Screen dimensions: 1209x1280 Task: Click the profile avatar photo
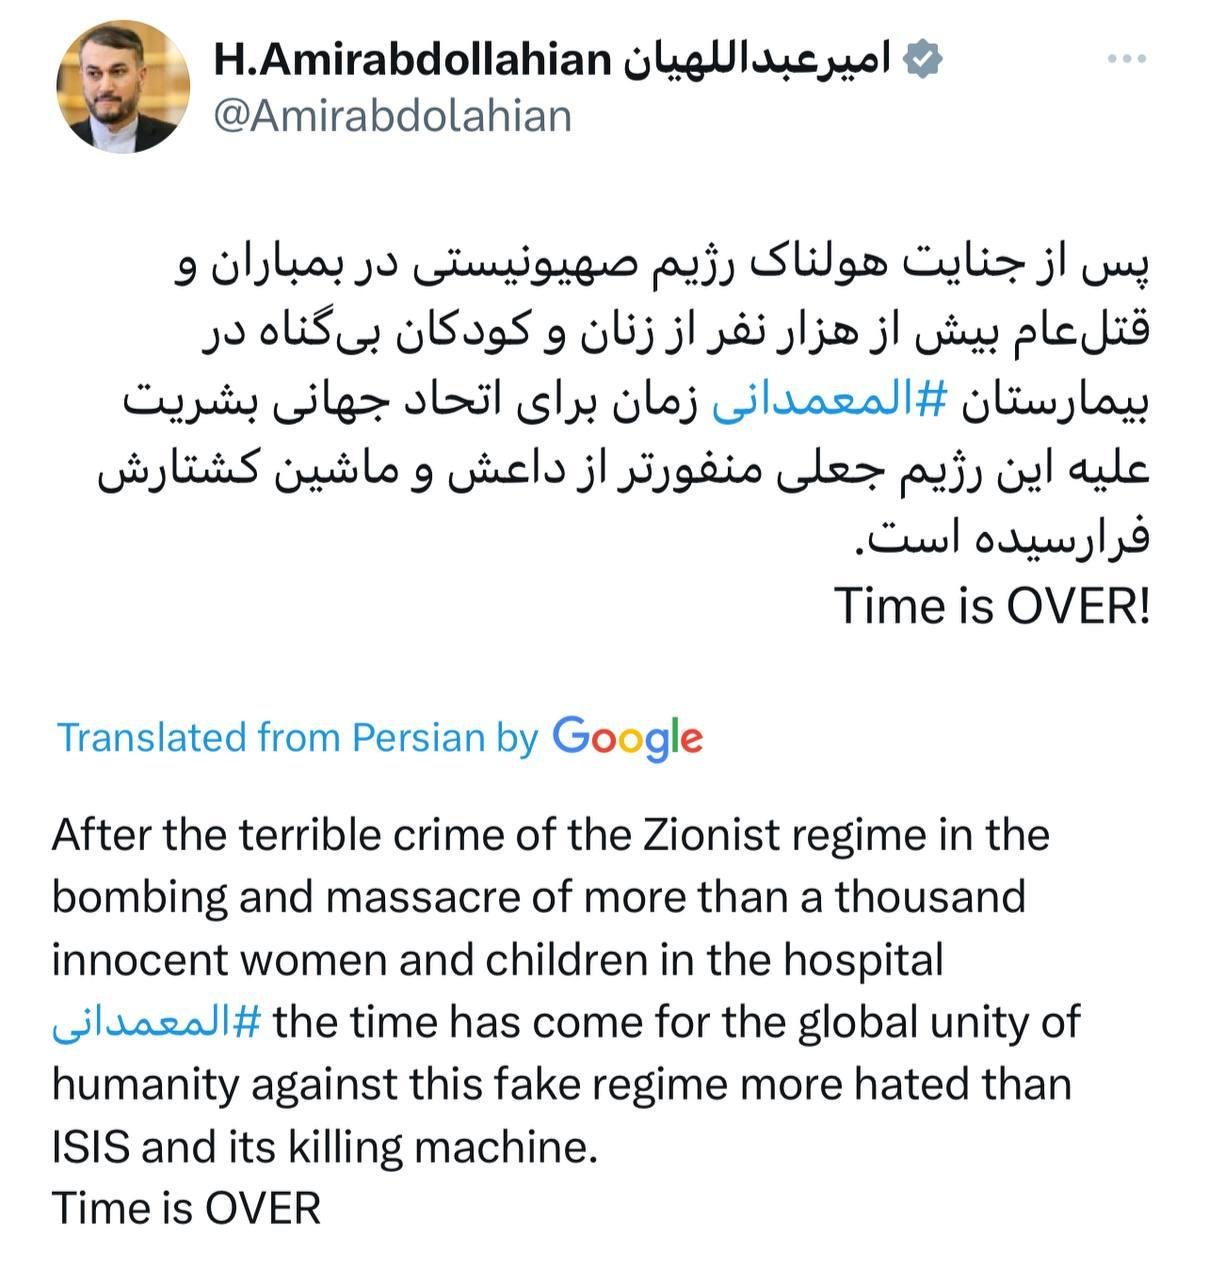click(123, 88)
